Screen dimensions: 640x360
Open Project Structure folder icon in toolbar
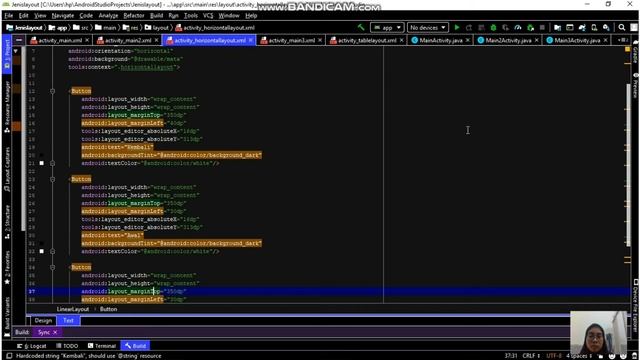click(x=557, y=27)
